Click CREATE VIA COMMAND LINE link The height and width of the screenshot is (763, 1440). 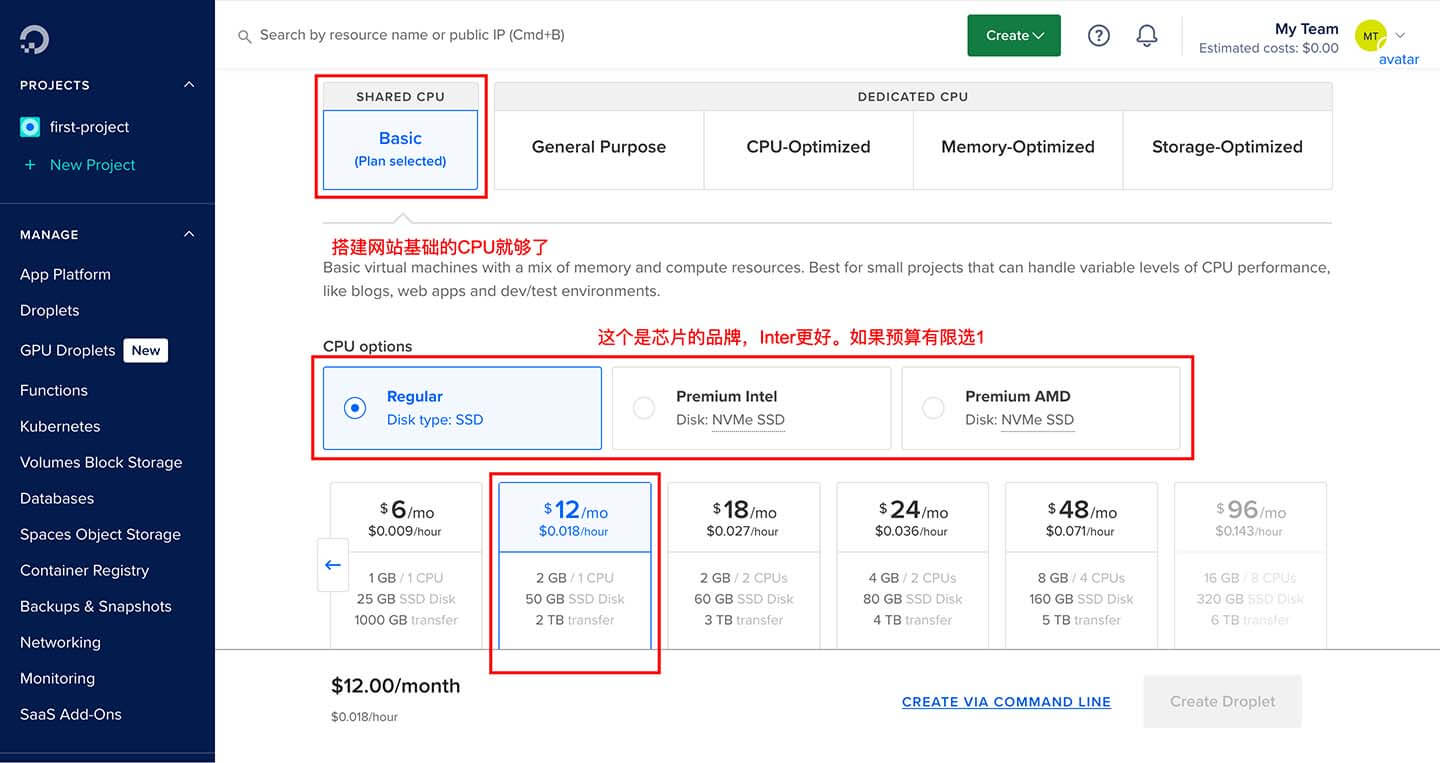pos(1006,702)
